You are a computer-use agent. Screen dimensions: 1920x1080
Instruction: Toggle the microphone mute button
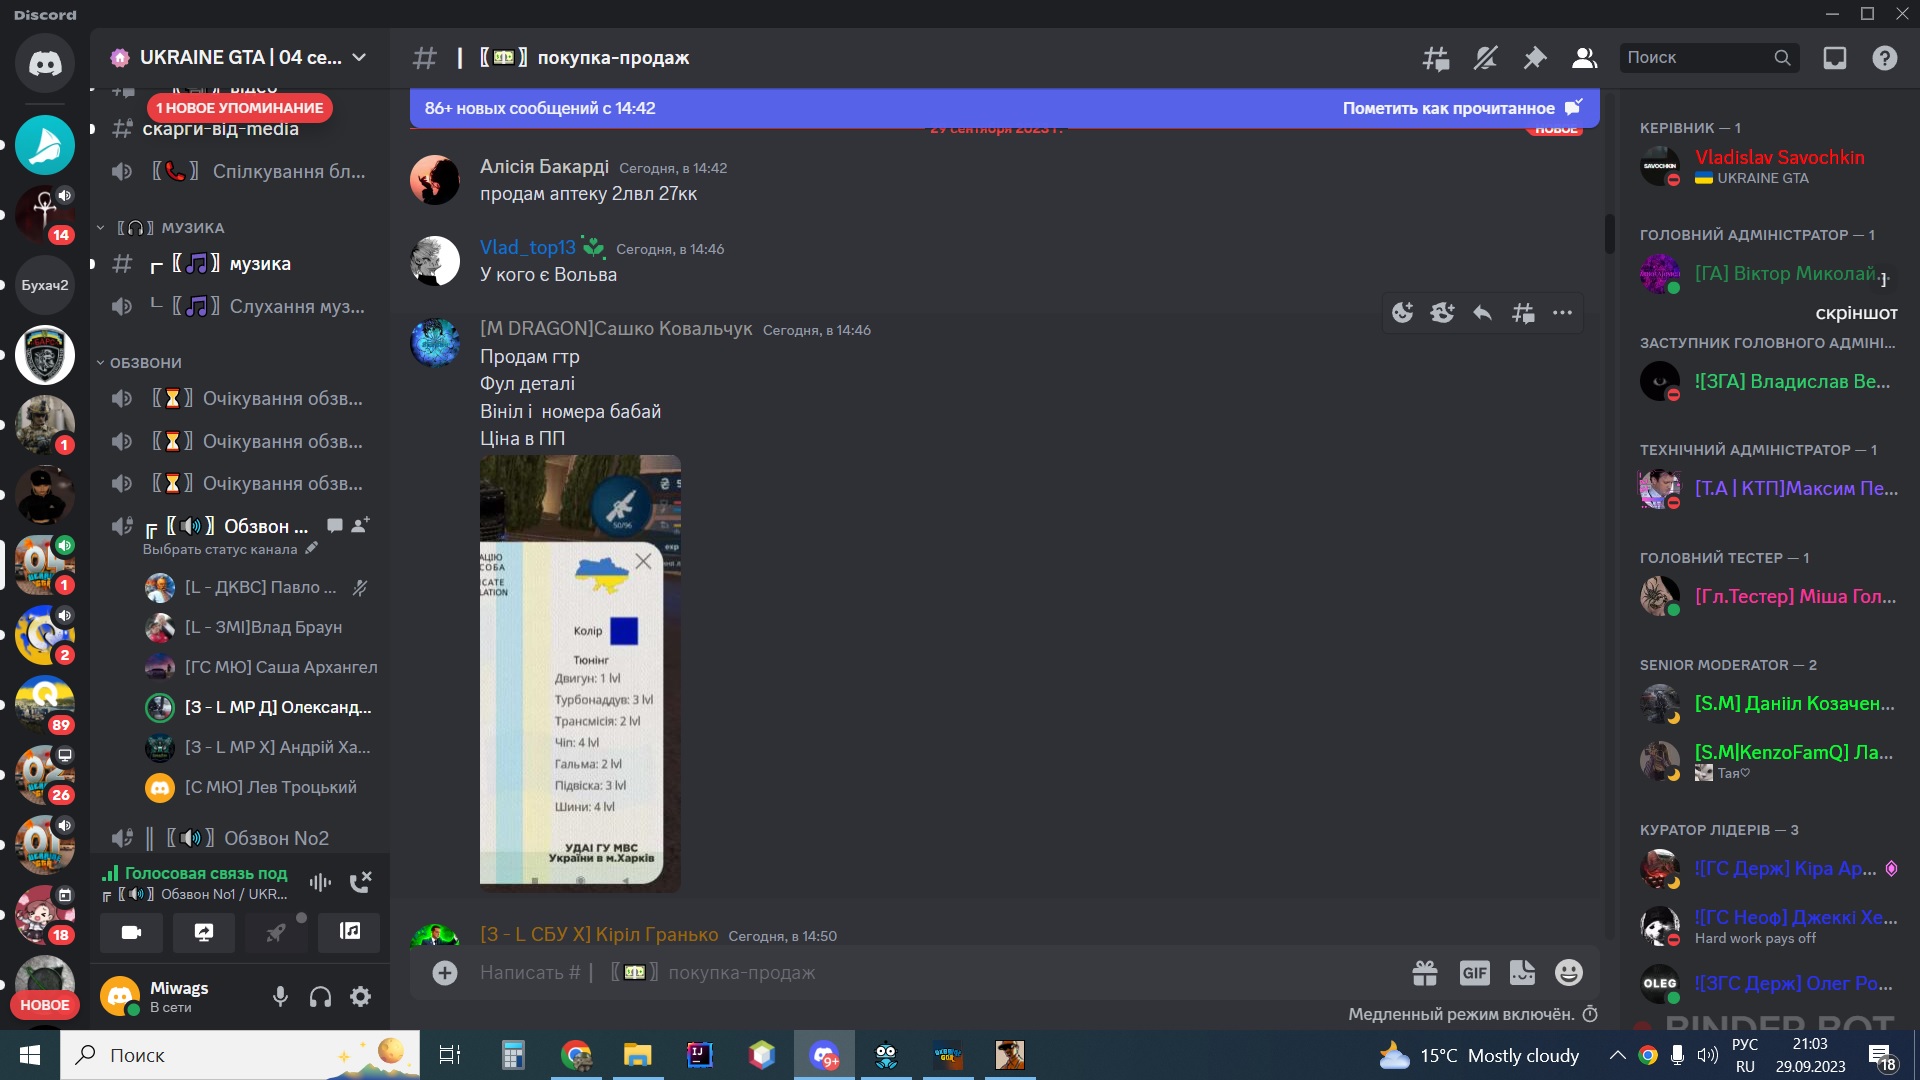[281, 996]
